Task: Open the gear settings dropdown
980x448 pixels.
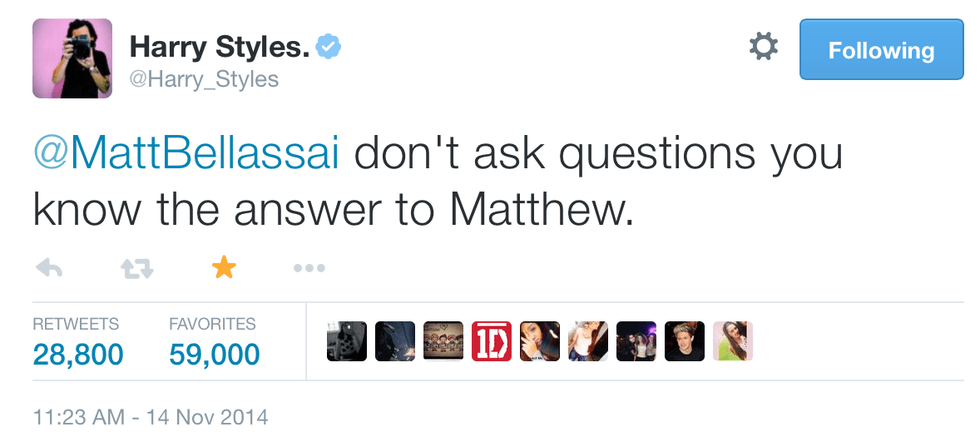Action: tap(764, 47)
